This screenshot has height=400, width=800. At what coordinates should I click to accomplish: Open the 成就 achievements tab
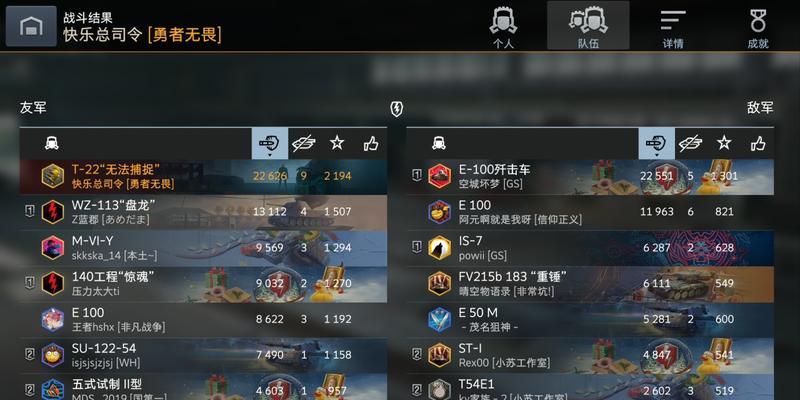coord(758,26)
